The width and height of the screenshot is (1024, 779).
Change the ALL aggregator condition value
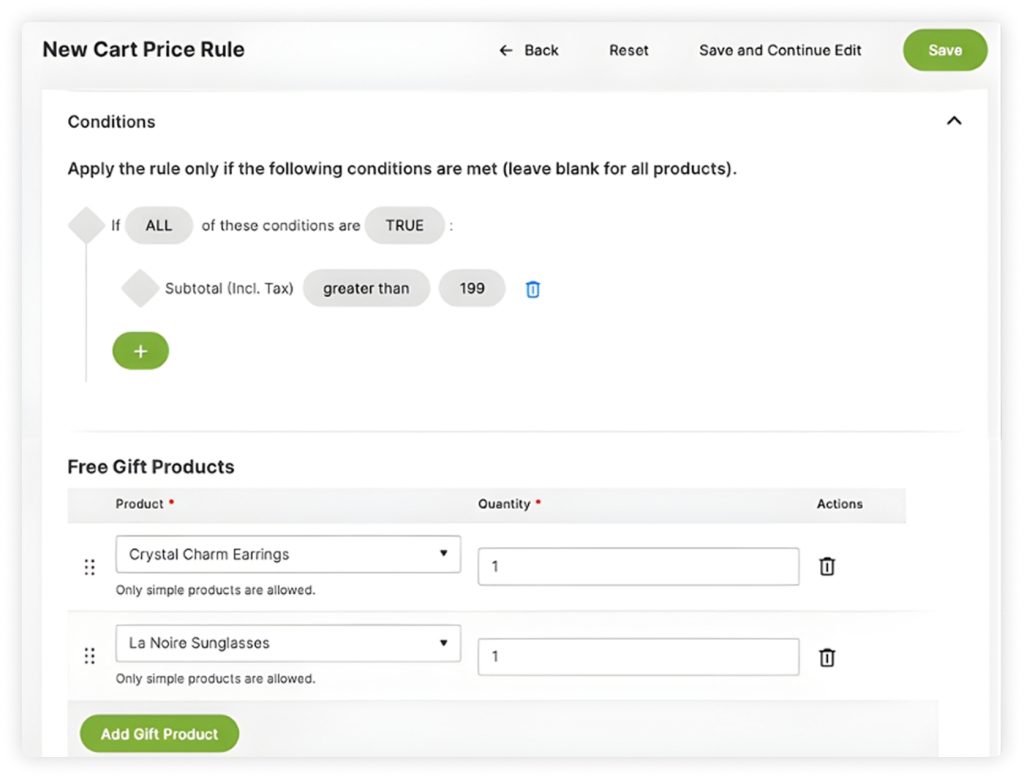pos(159,225)
